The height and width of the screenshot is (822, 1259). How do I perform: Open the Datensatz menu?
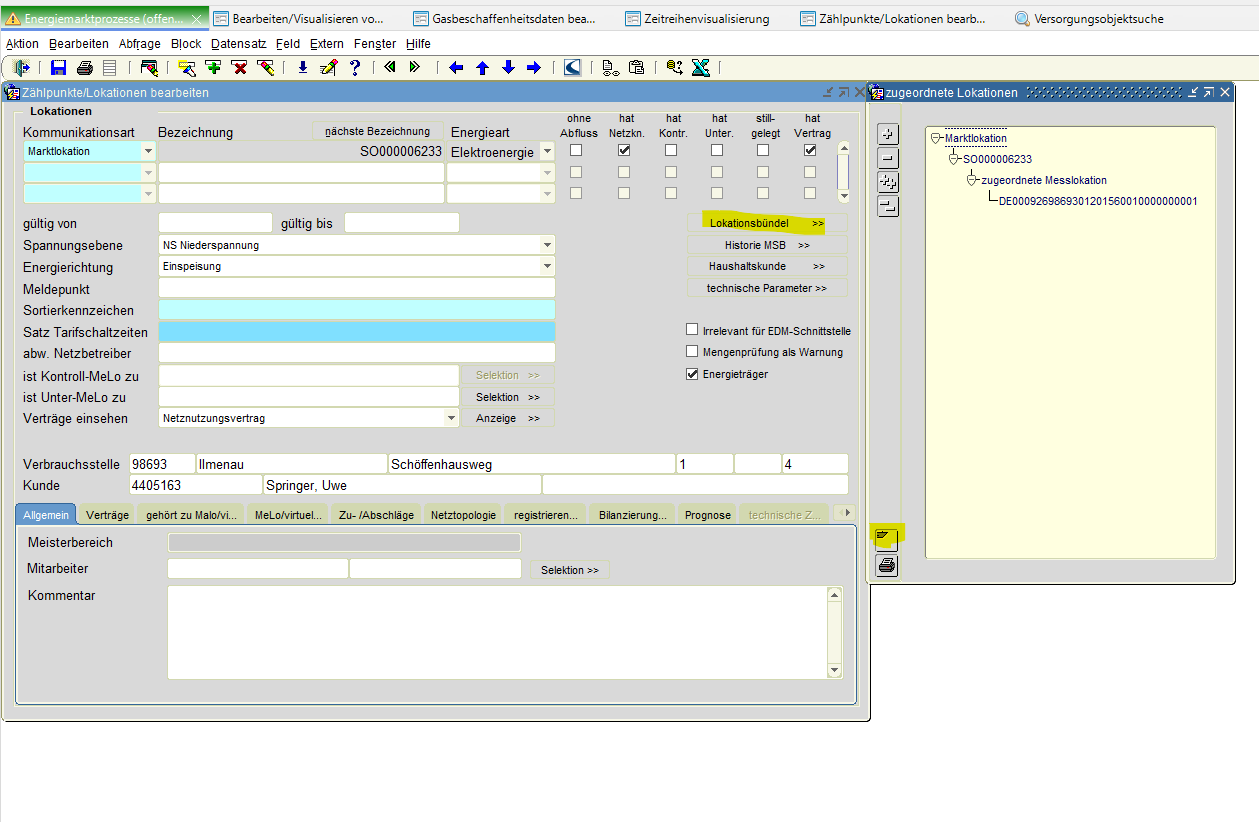pos(240,44)
